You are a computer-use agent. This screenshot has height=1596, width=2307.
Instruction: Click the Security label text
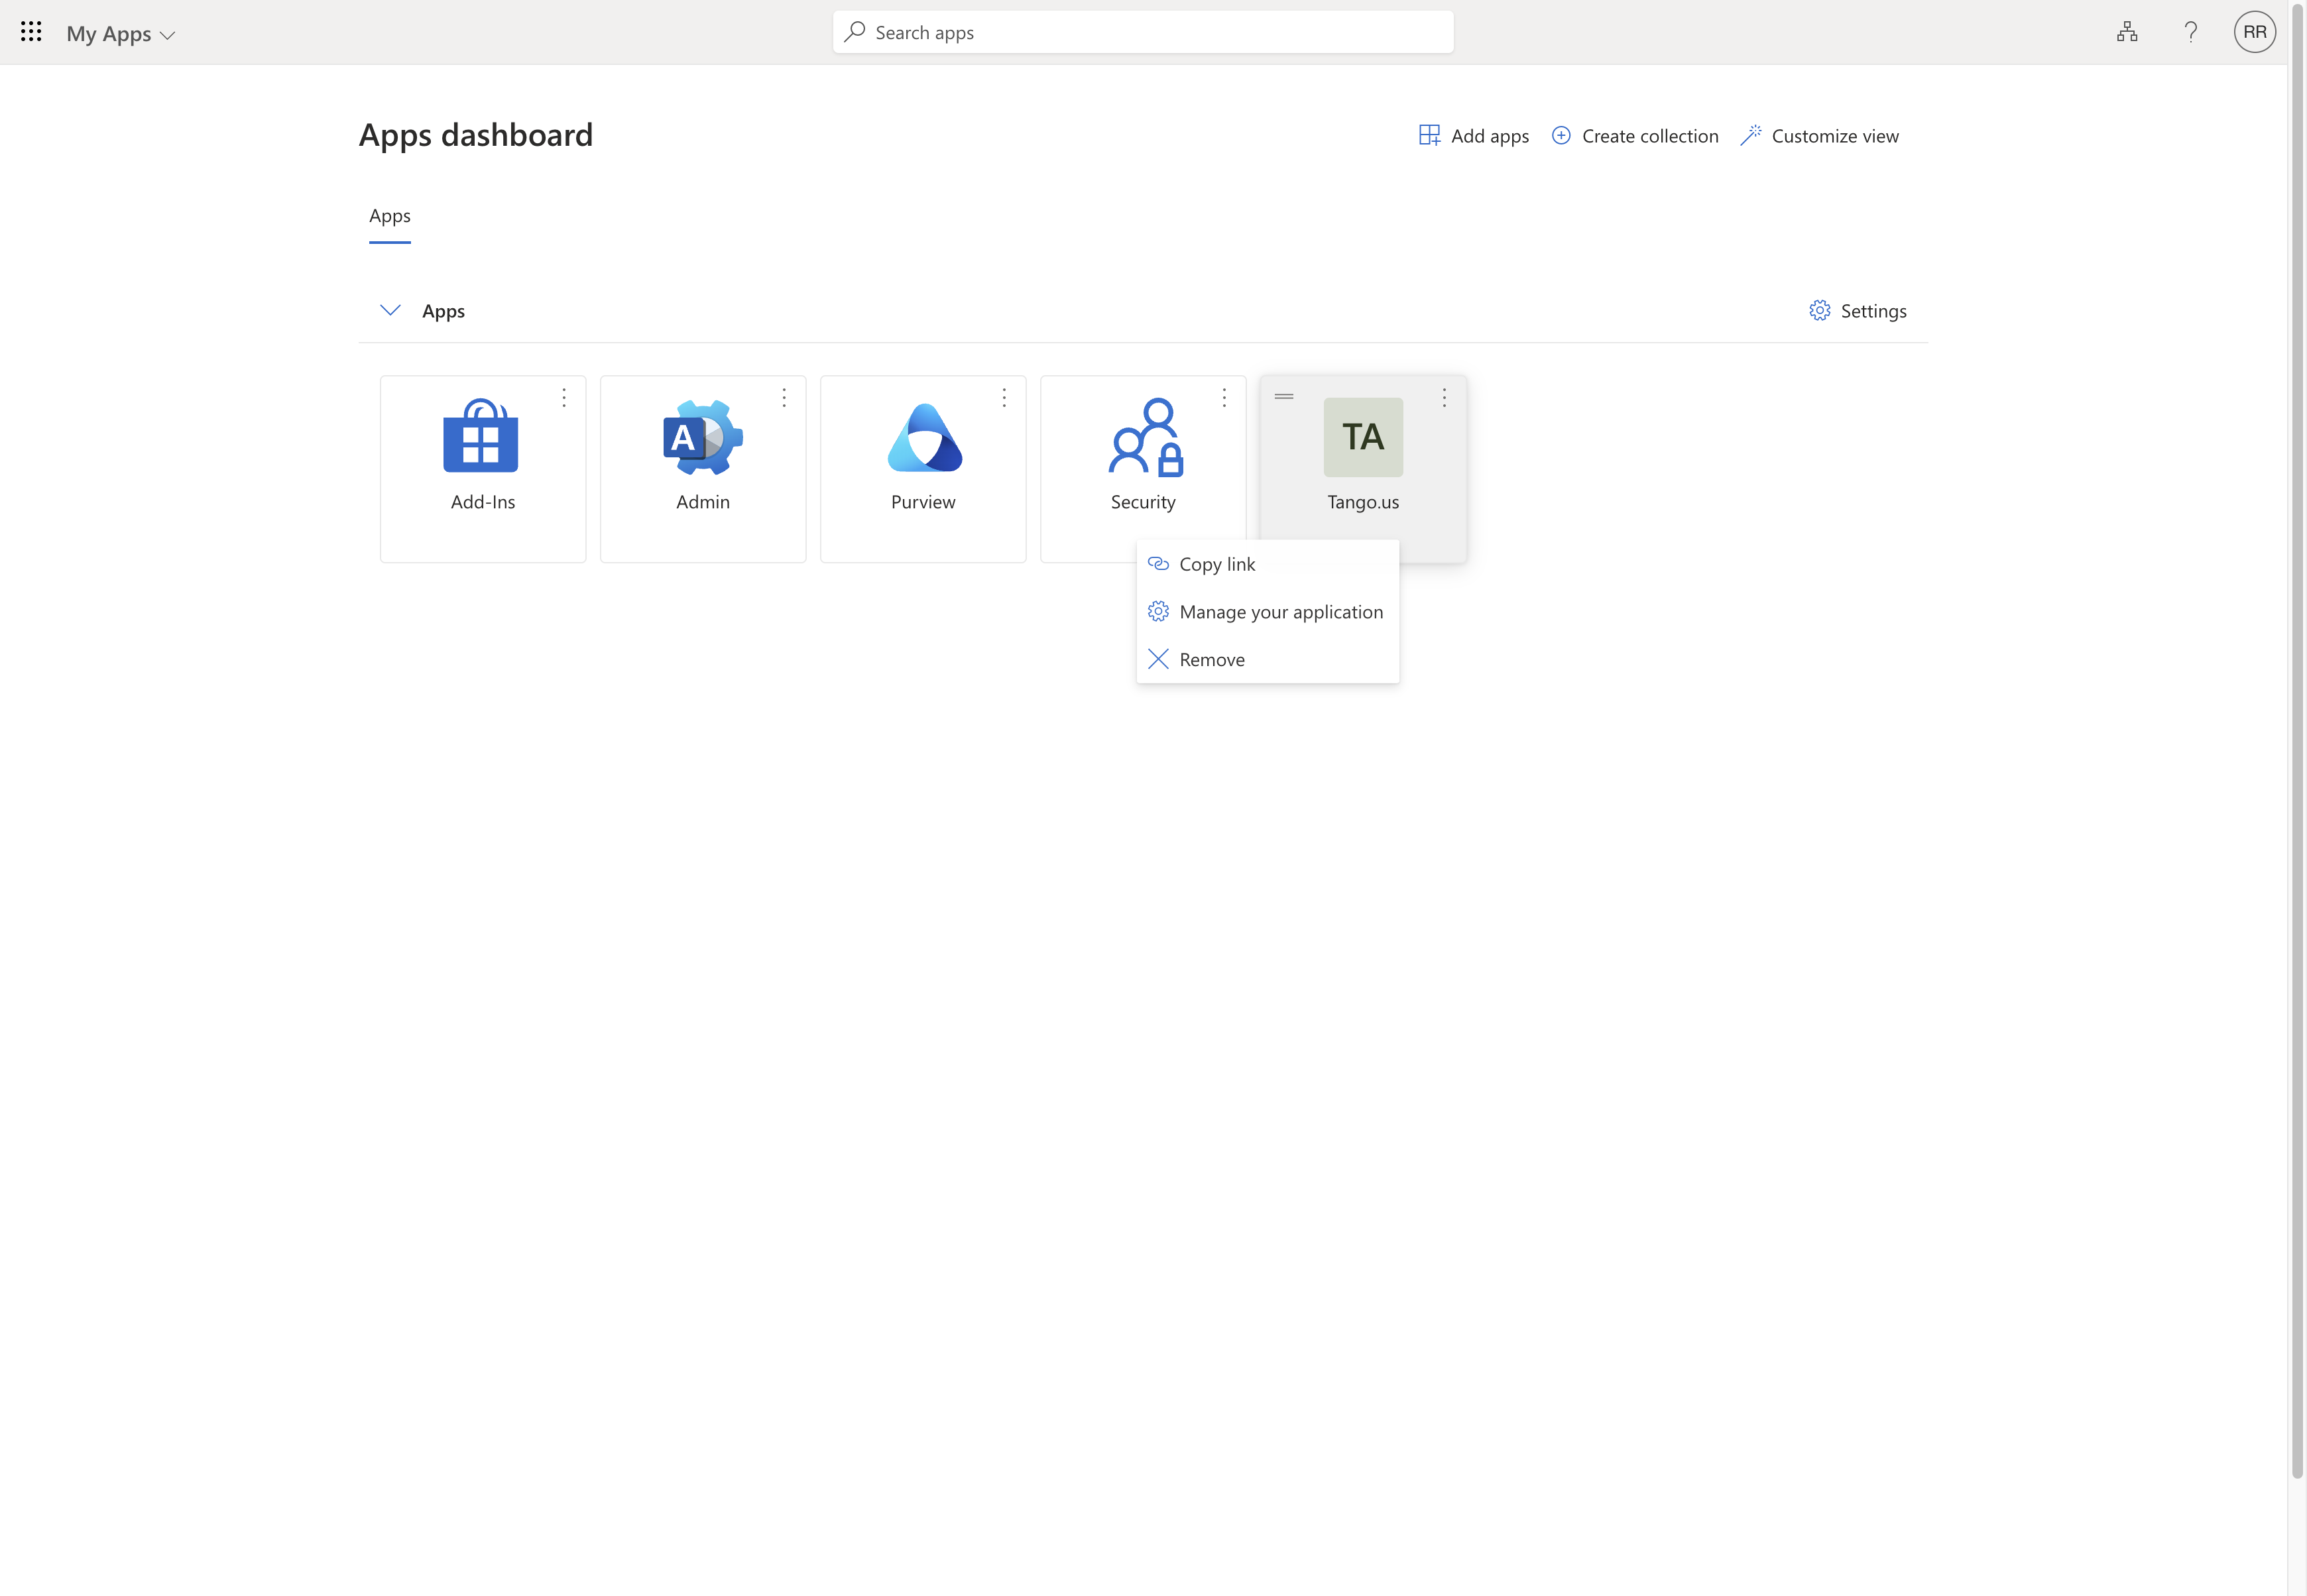pyautogui.click(x=1143, y=502)
